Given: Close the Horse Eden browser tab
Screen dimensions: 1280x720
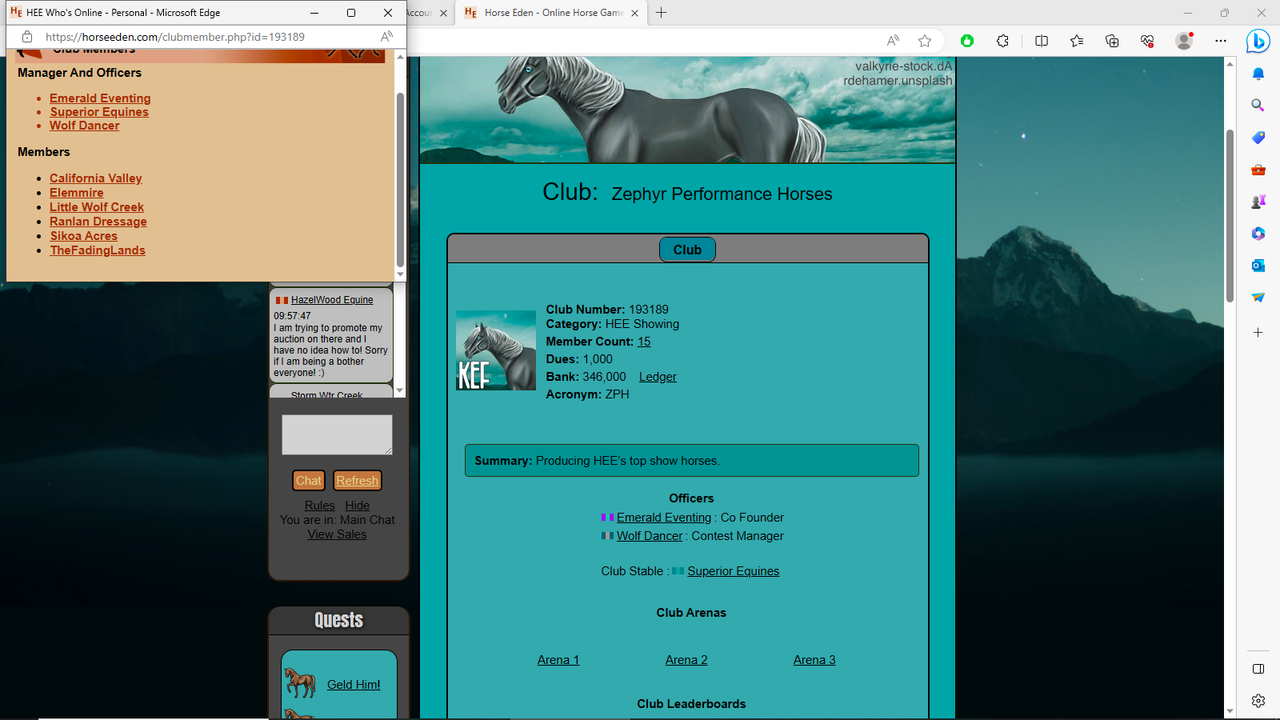Looking at the screenshot, I should point(636,13).
